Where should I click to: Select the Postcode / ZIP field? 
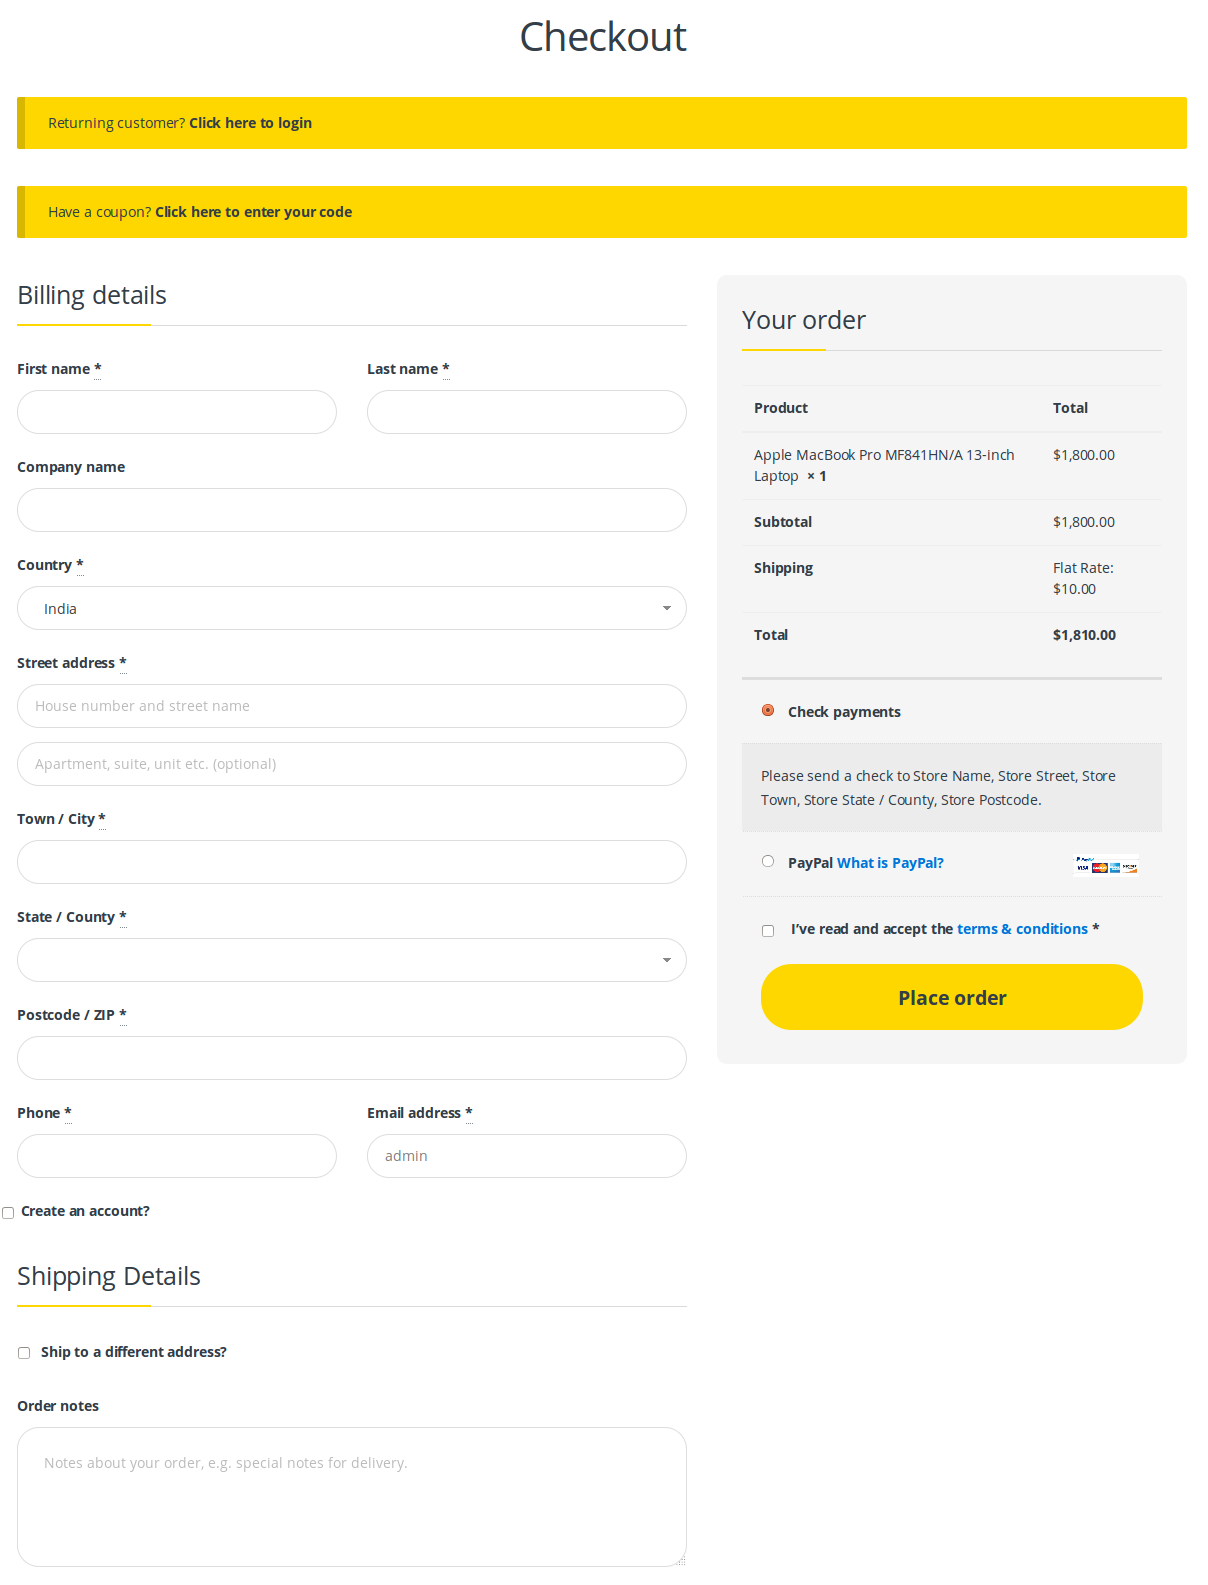352,1059
